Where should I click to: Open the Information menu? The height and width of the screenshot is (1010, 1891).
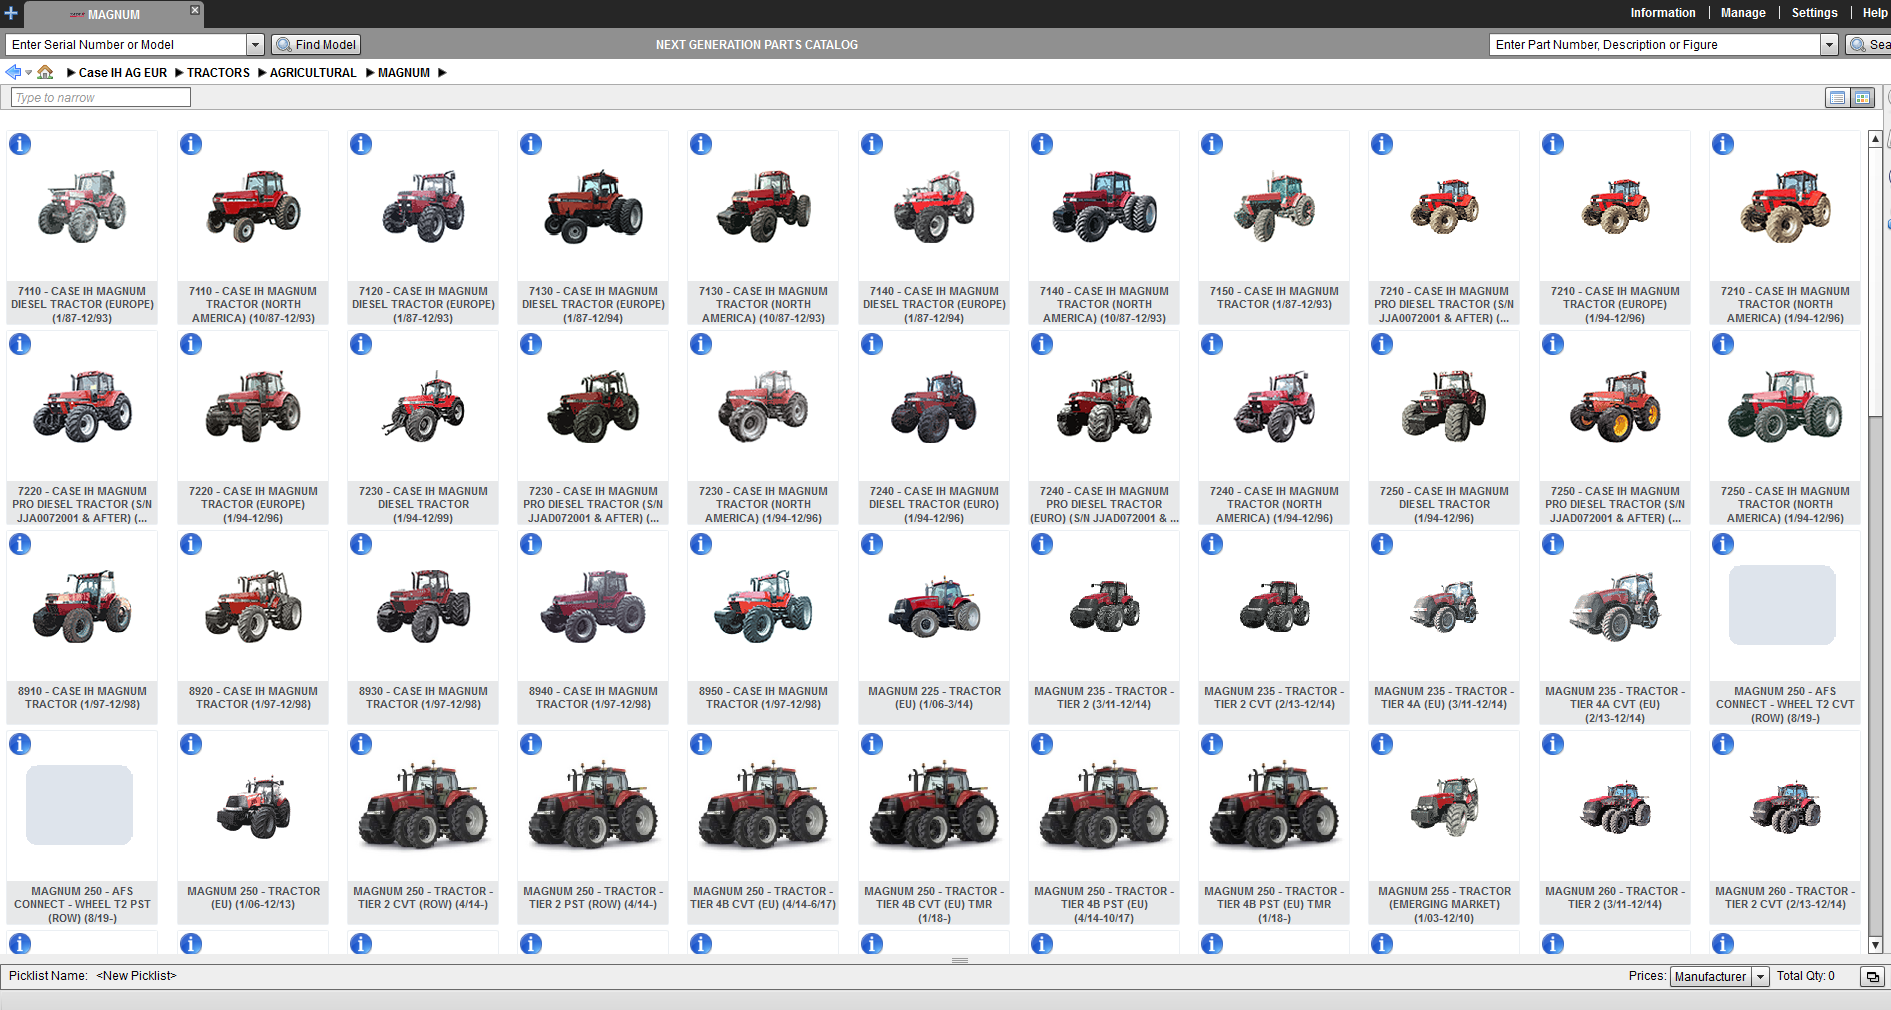point(1662,13)
